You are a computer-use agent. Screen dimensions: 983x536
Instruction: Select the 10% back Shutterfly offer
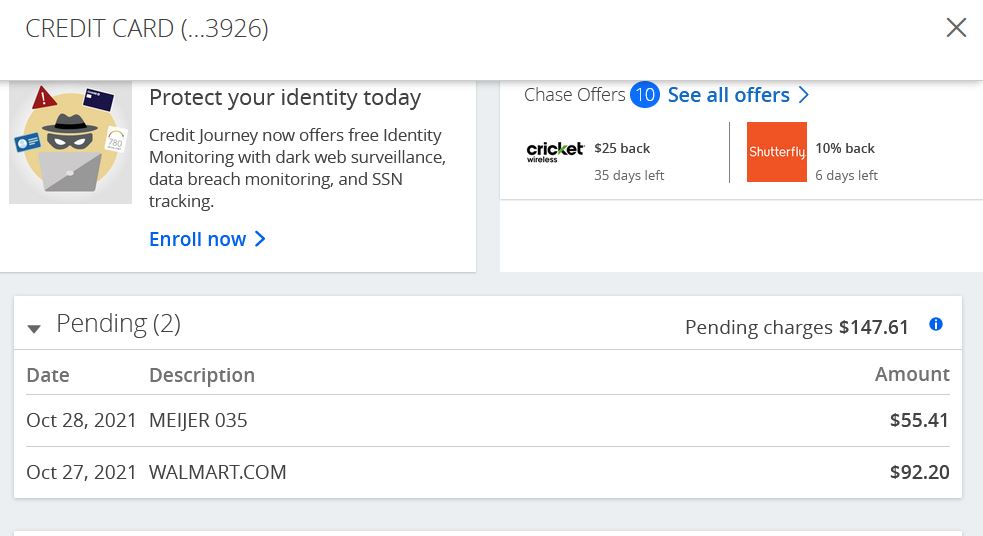coord(844,149)
